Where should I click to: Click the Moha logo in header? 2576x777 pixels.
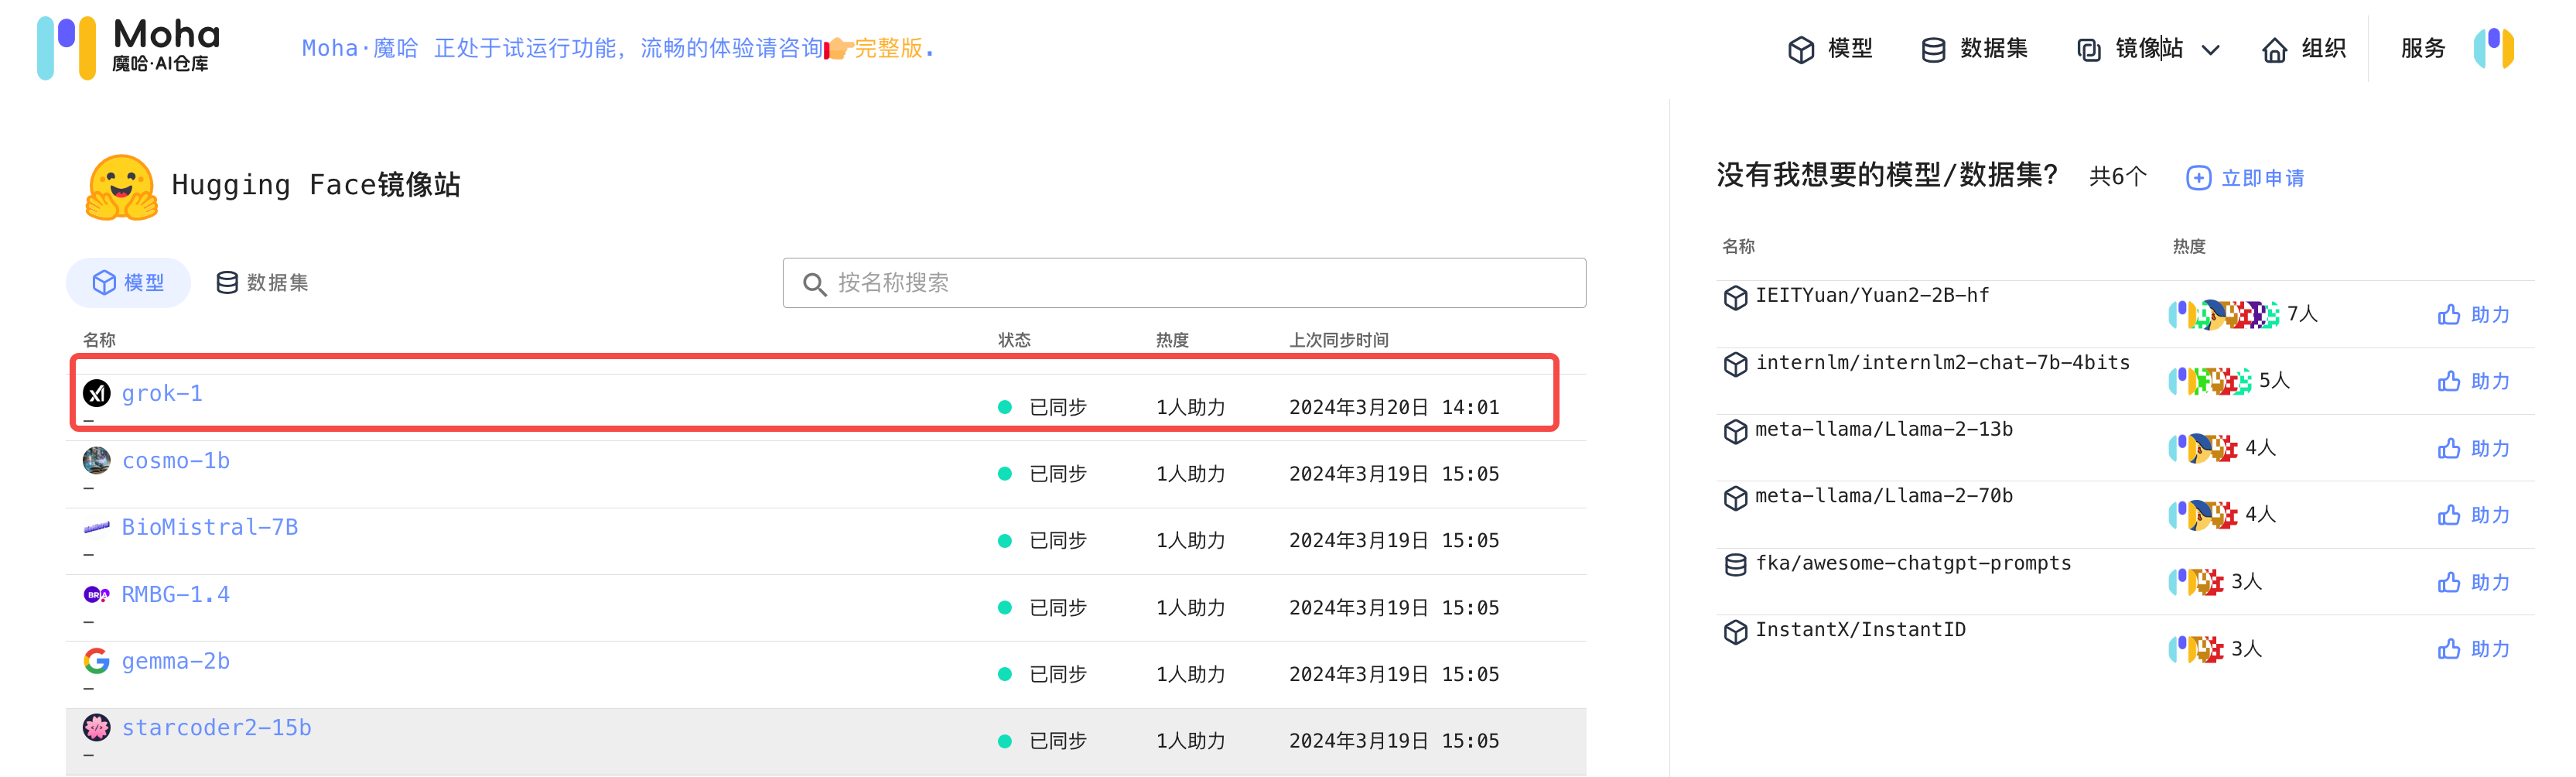(128, 47)
